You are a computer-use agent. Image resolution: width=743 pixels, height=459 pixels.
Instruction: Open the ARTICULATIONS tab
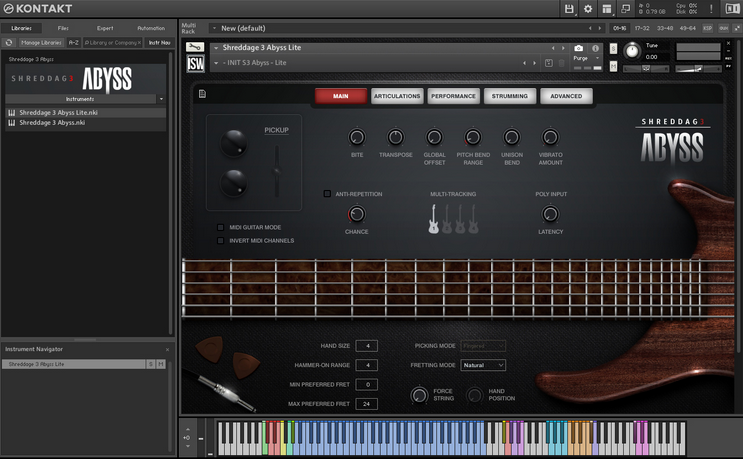click(397, 96)
